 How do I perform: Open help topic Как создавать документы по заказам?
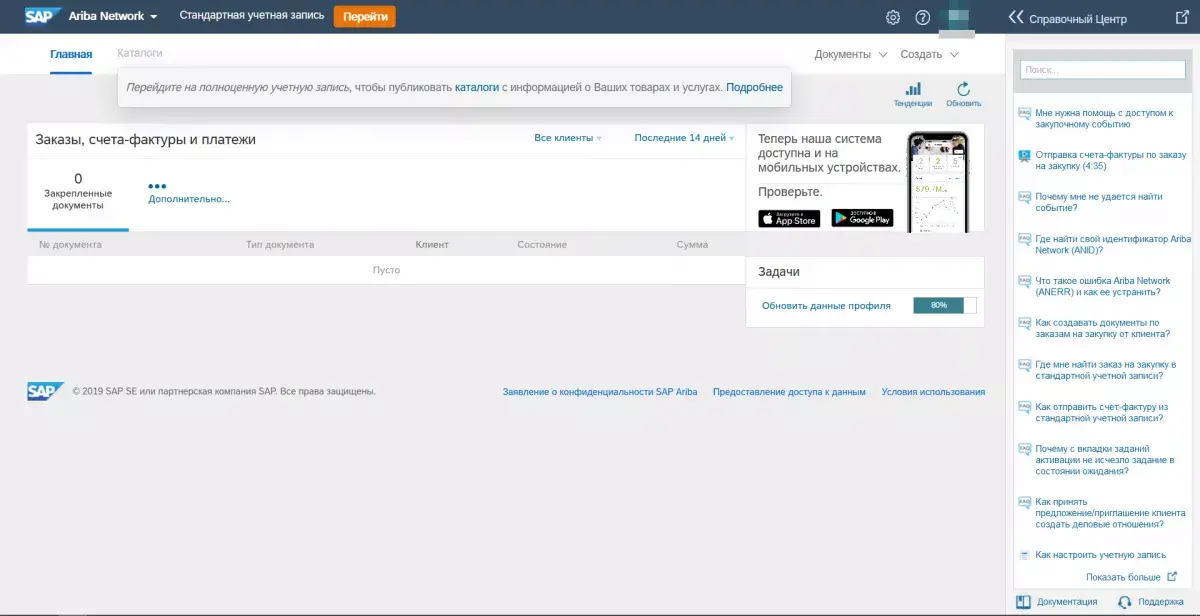1102,329
